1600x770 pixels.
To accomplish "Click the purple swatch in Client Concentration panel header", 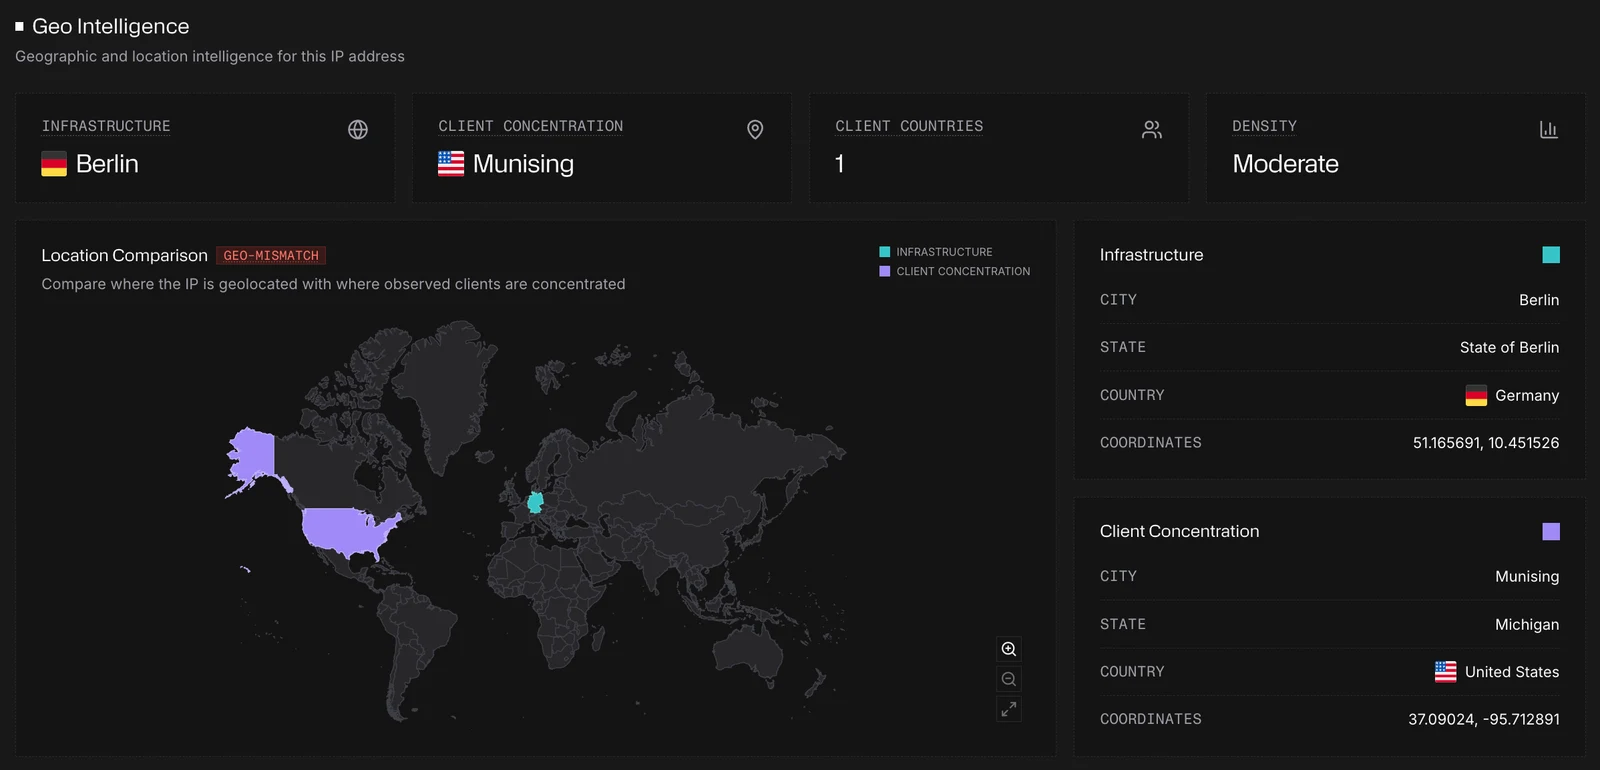I will tap(1551, 531).
